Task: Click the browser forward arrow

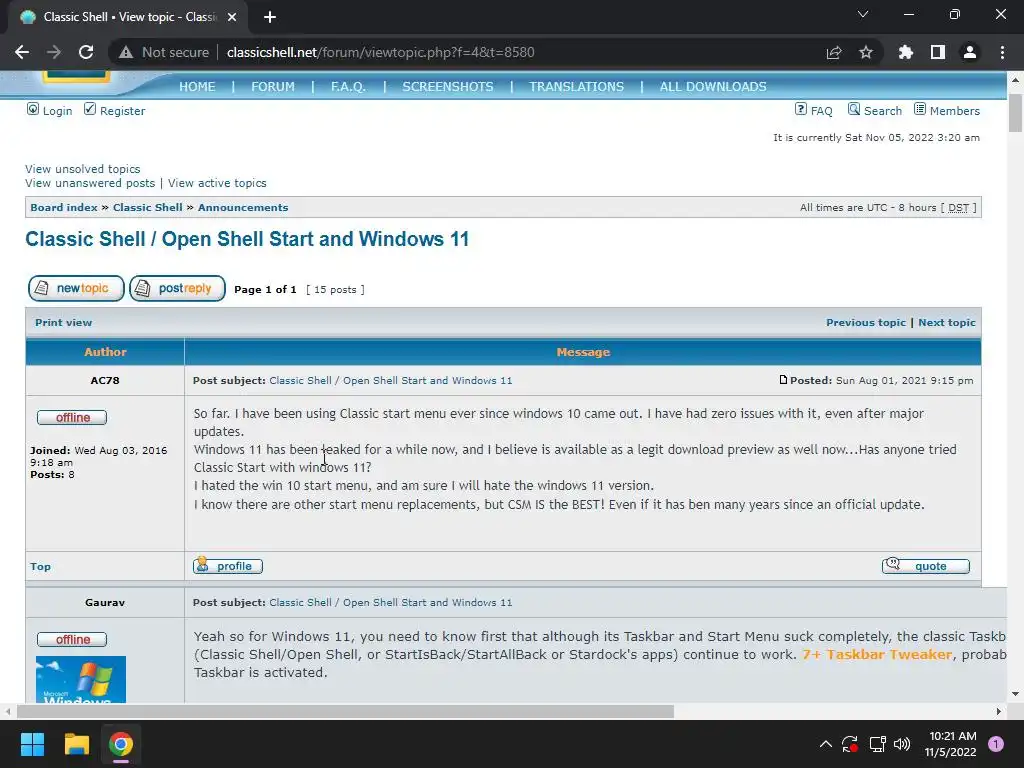Action: (x=54, y=52)
